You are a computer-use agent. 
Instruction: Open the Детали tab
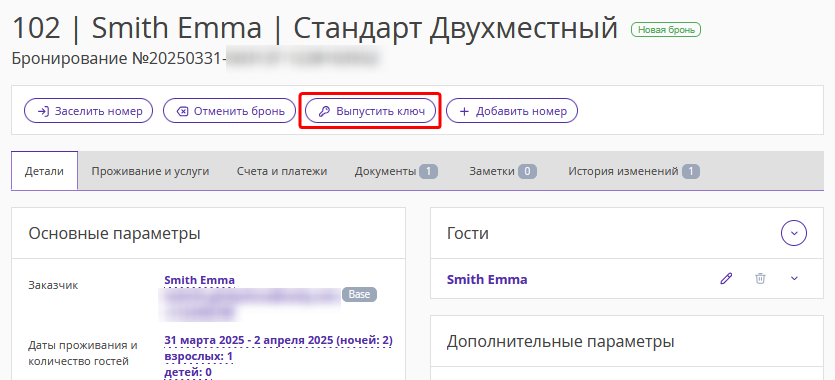tap(45, 171)
